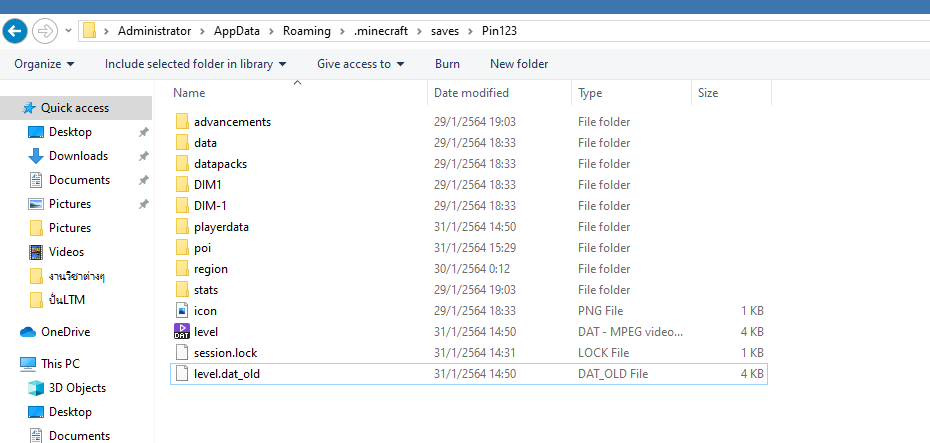Viewport: 930px width, 443px height.
Task: Select the stats folder
Action: (206, 290)
